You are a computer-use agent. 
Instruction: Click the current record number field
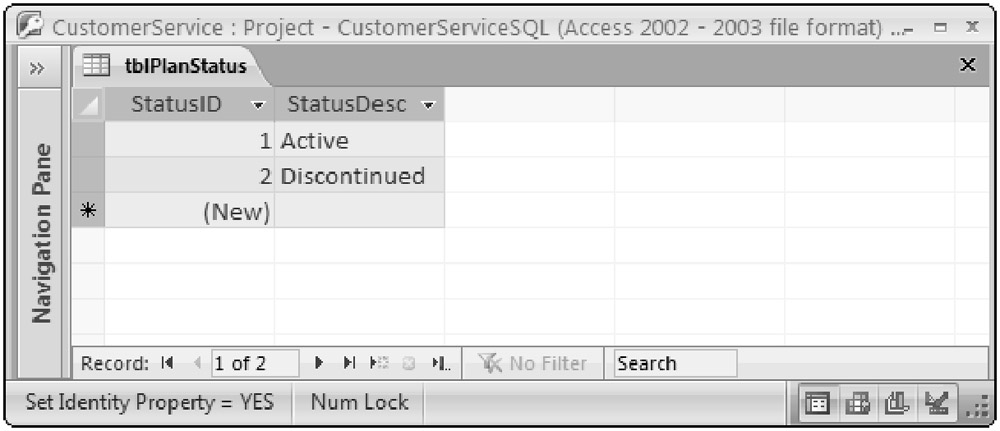click(x=253, y=364)
